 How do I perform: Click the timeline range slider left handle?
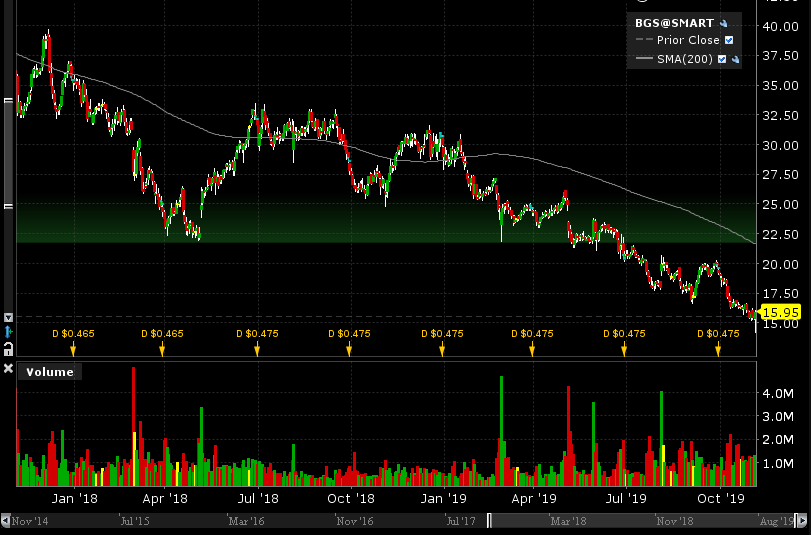tap(490, 520)
